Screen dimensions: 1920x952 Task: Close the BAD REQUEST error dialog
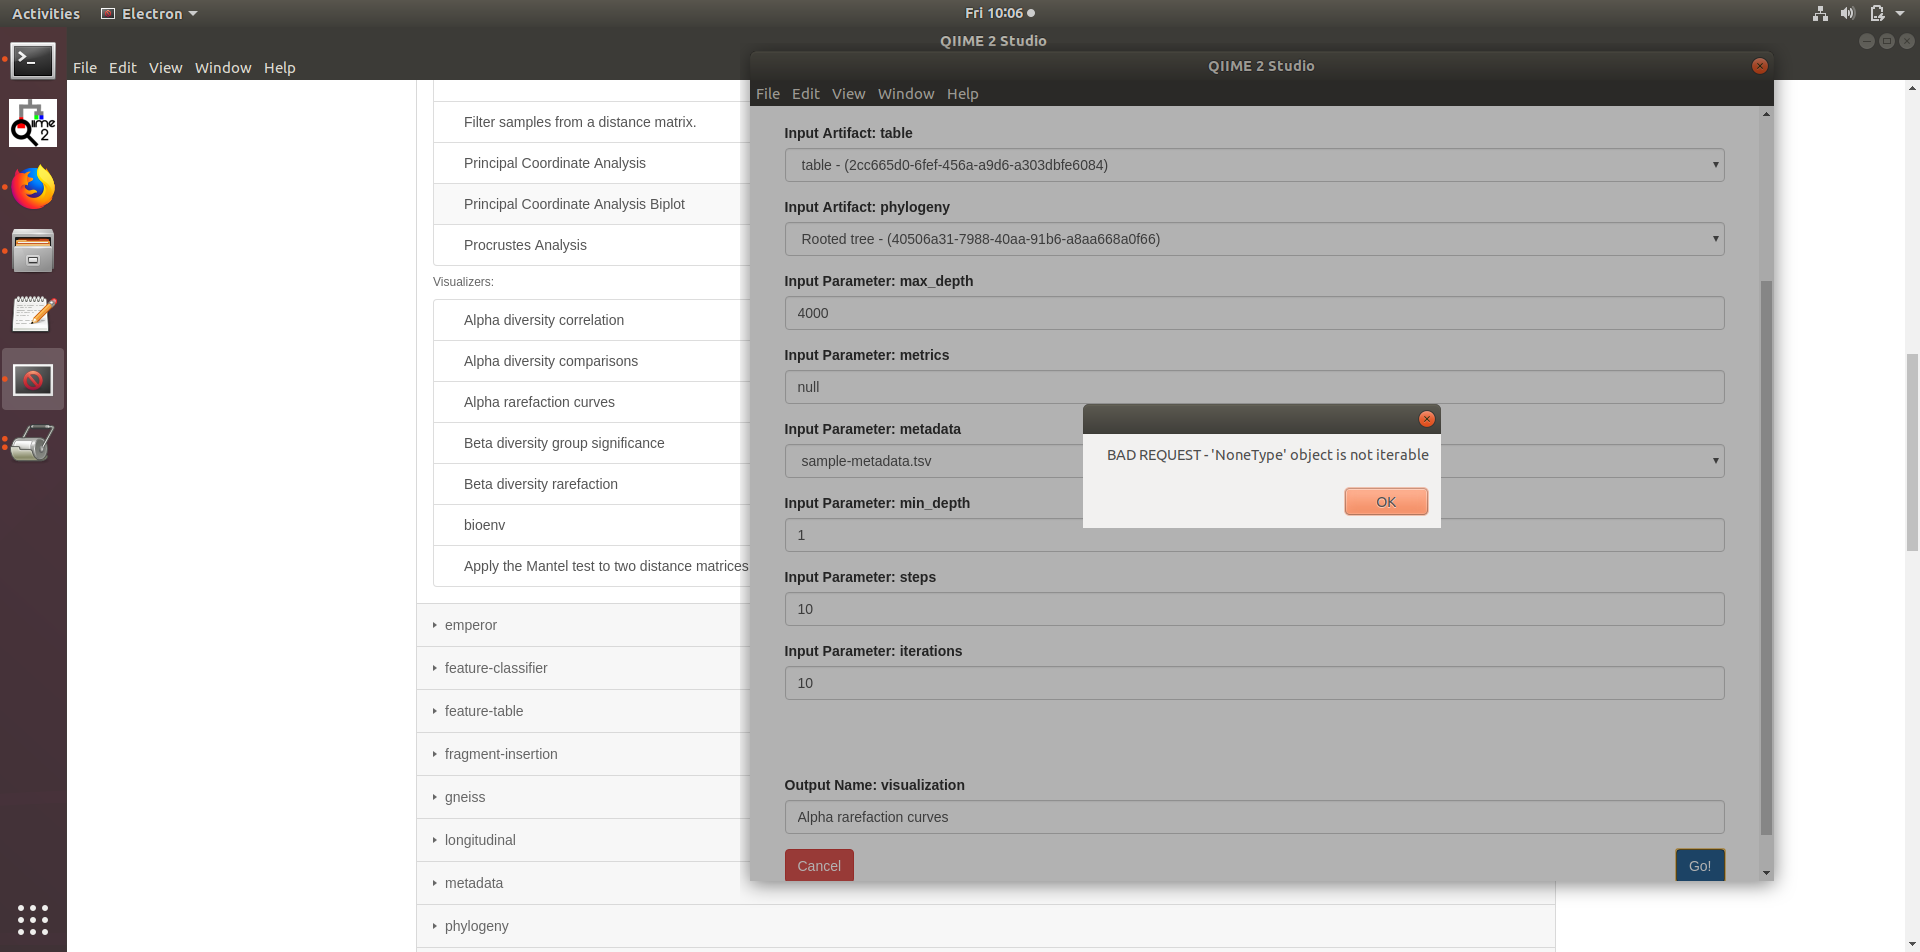[1385, 502]
